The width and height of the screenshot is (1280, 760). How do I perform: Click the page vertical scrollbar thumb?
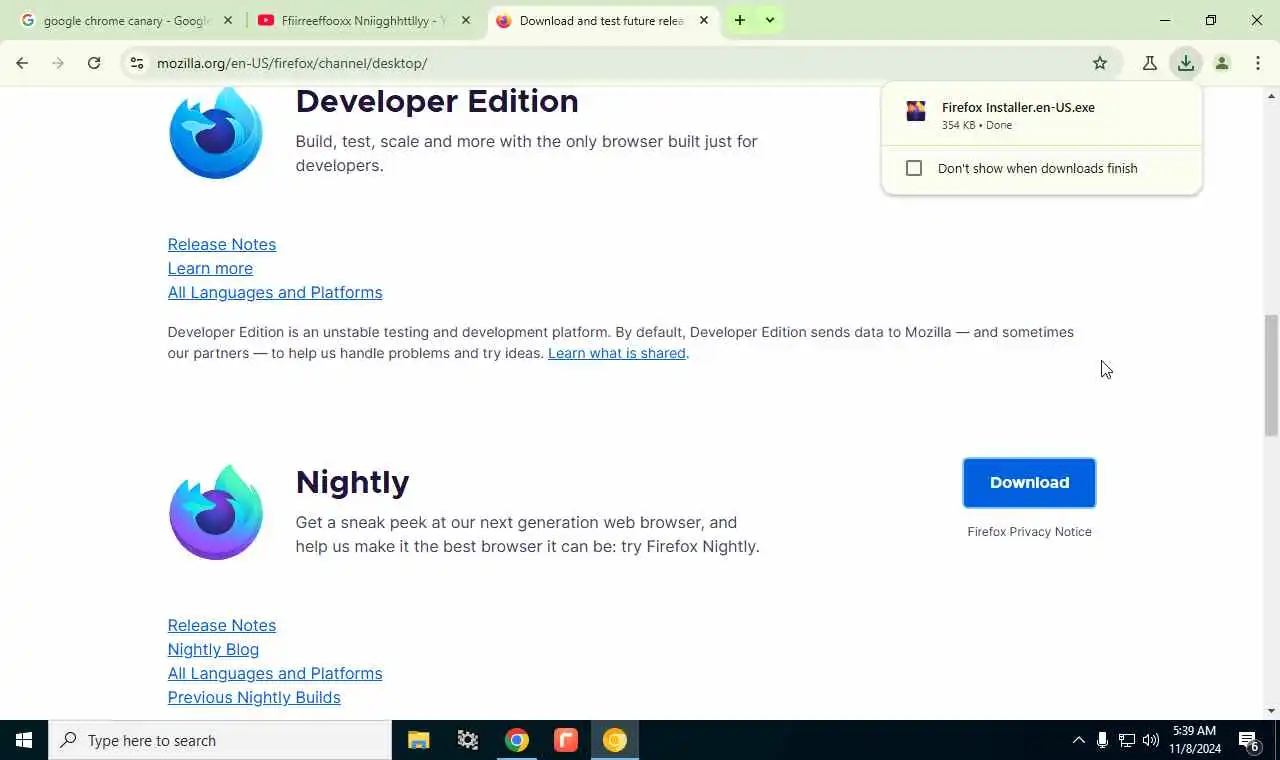[x=1271, y=375]
